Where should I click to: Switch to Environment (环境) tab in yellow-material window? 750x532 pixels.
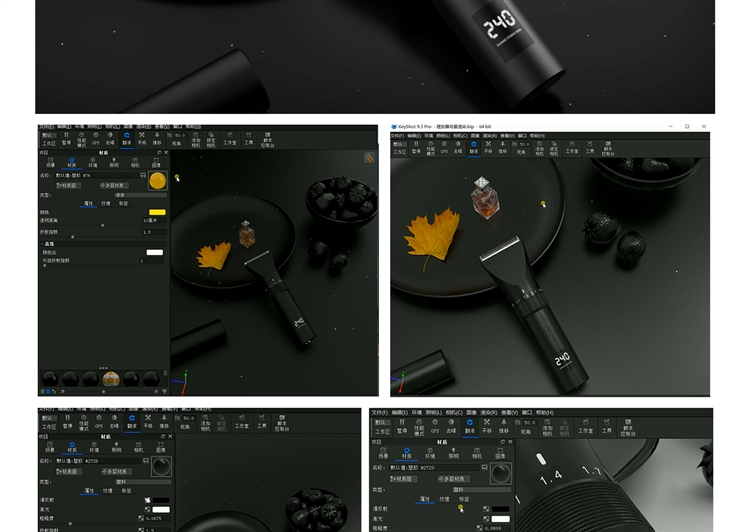(x=93, y=162)
